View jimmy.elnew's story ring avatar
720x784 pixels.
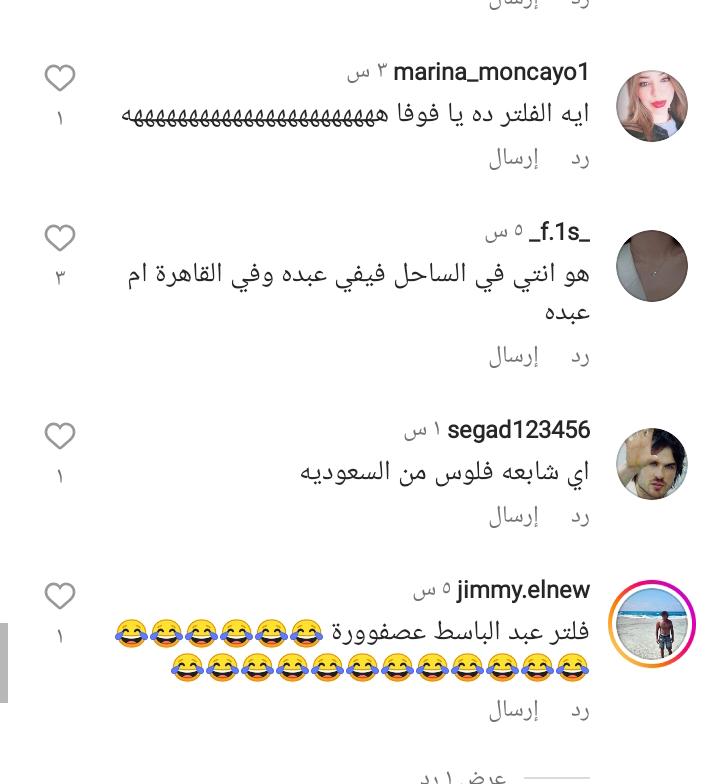(652, 624)
